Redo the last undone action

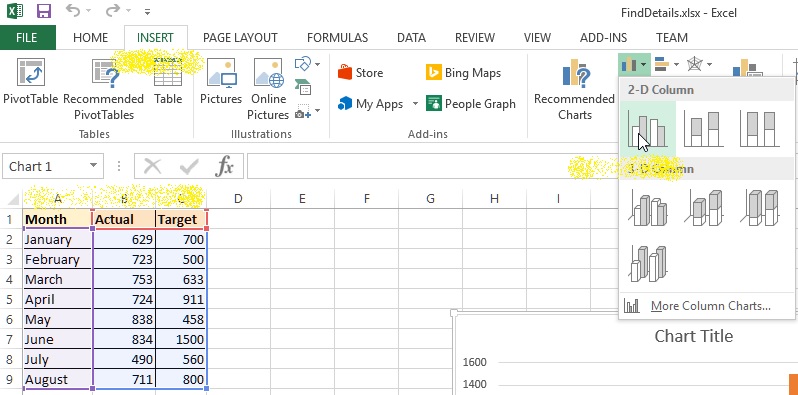coord(112,10)
